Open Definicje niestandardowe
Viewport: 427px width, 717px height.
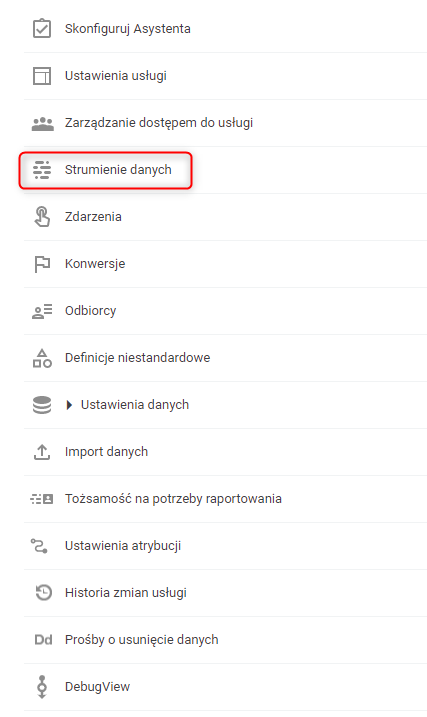click(137, 358)
